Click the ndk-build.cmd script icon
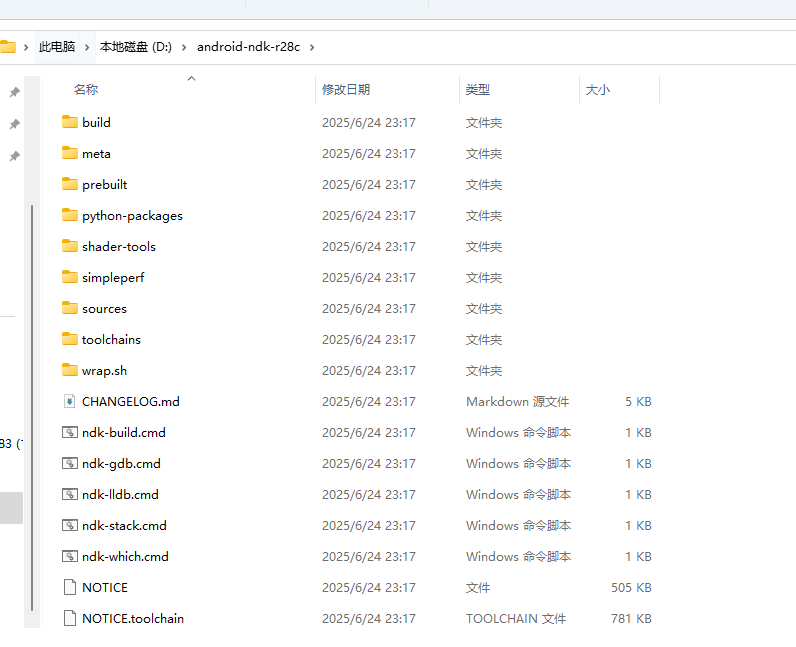Screen dimensions: 796x647 (70, 432)
